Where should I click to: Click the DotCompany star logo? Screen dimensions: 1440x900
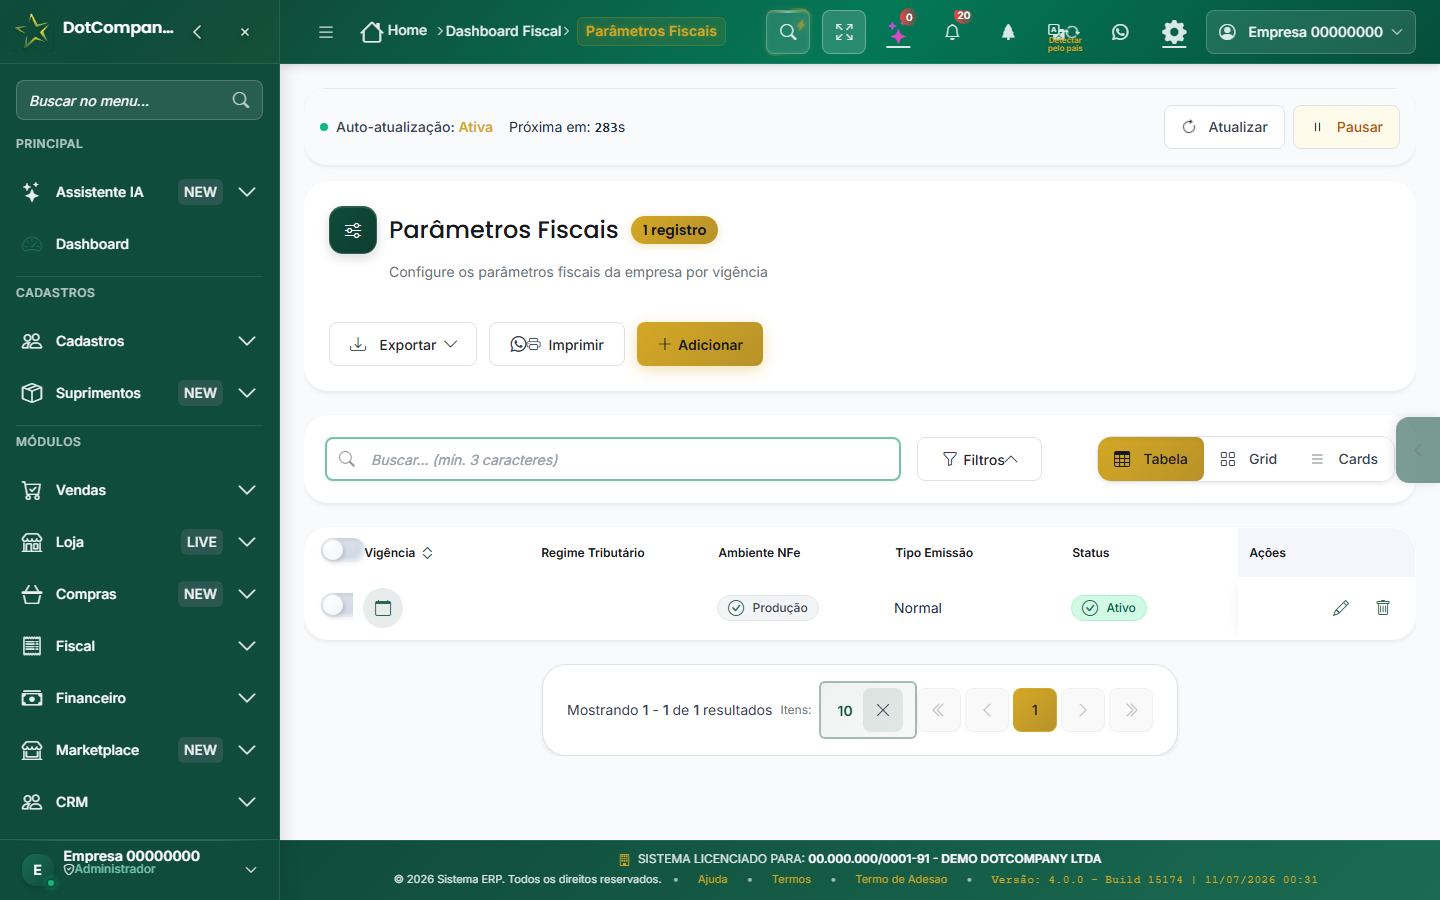click(32, 30)
